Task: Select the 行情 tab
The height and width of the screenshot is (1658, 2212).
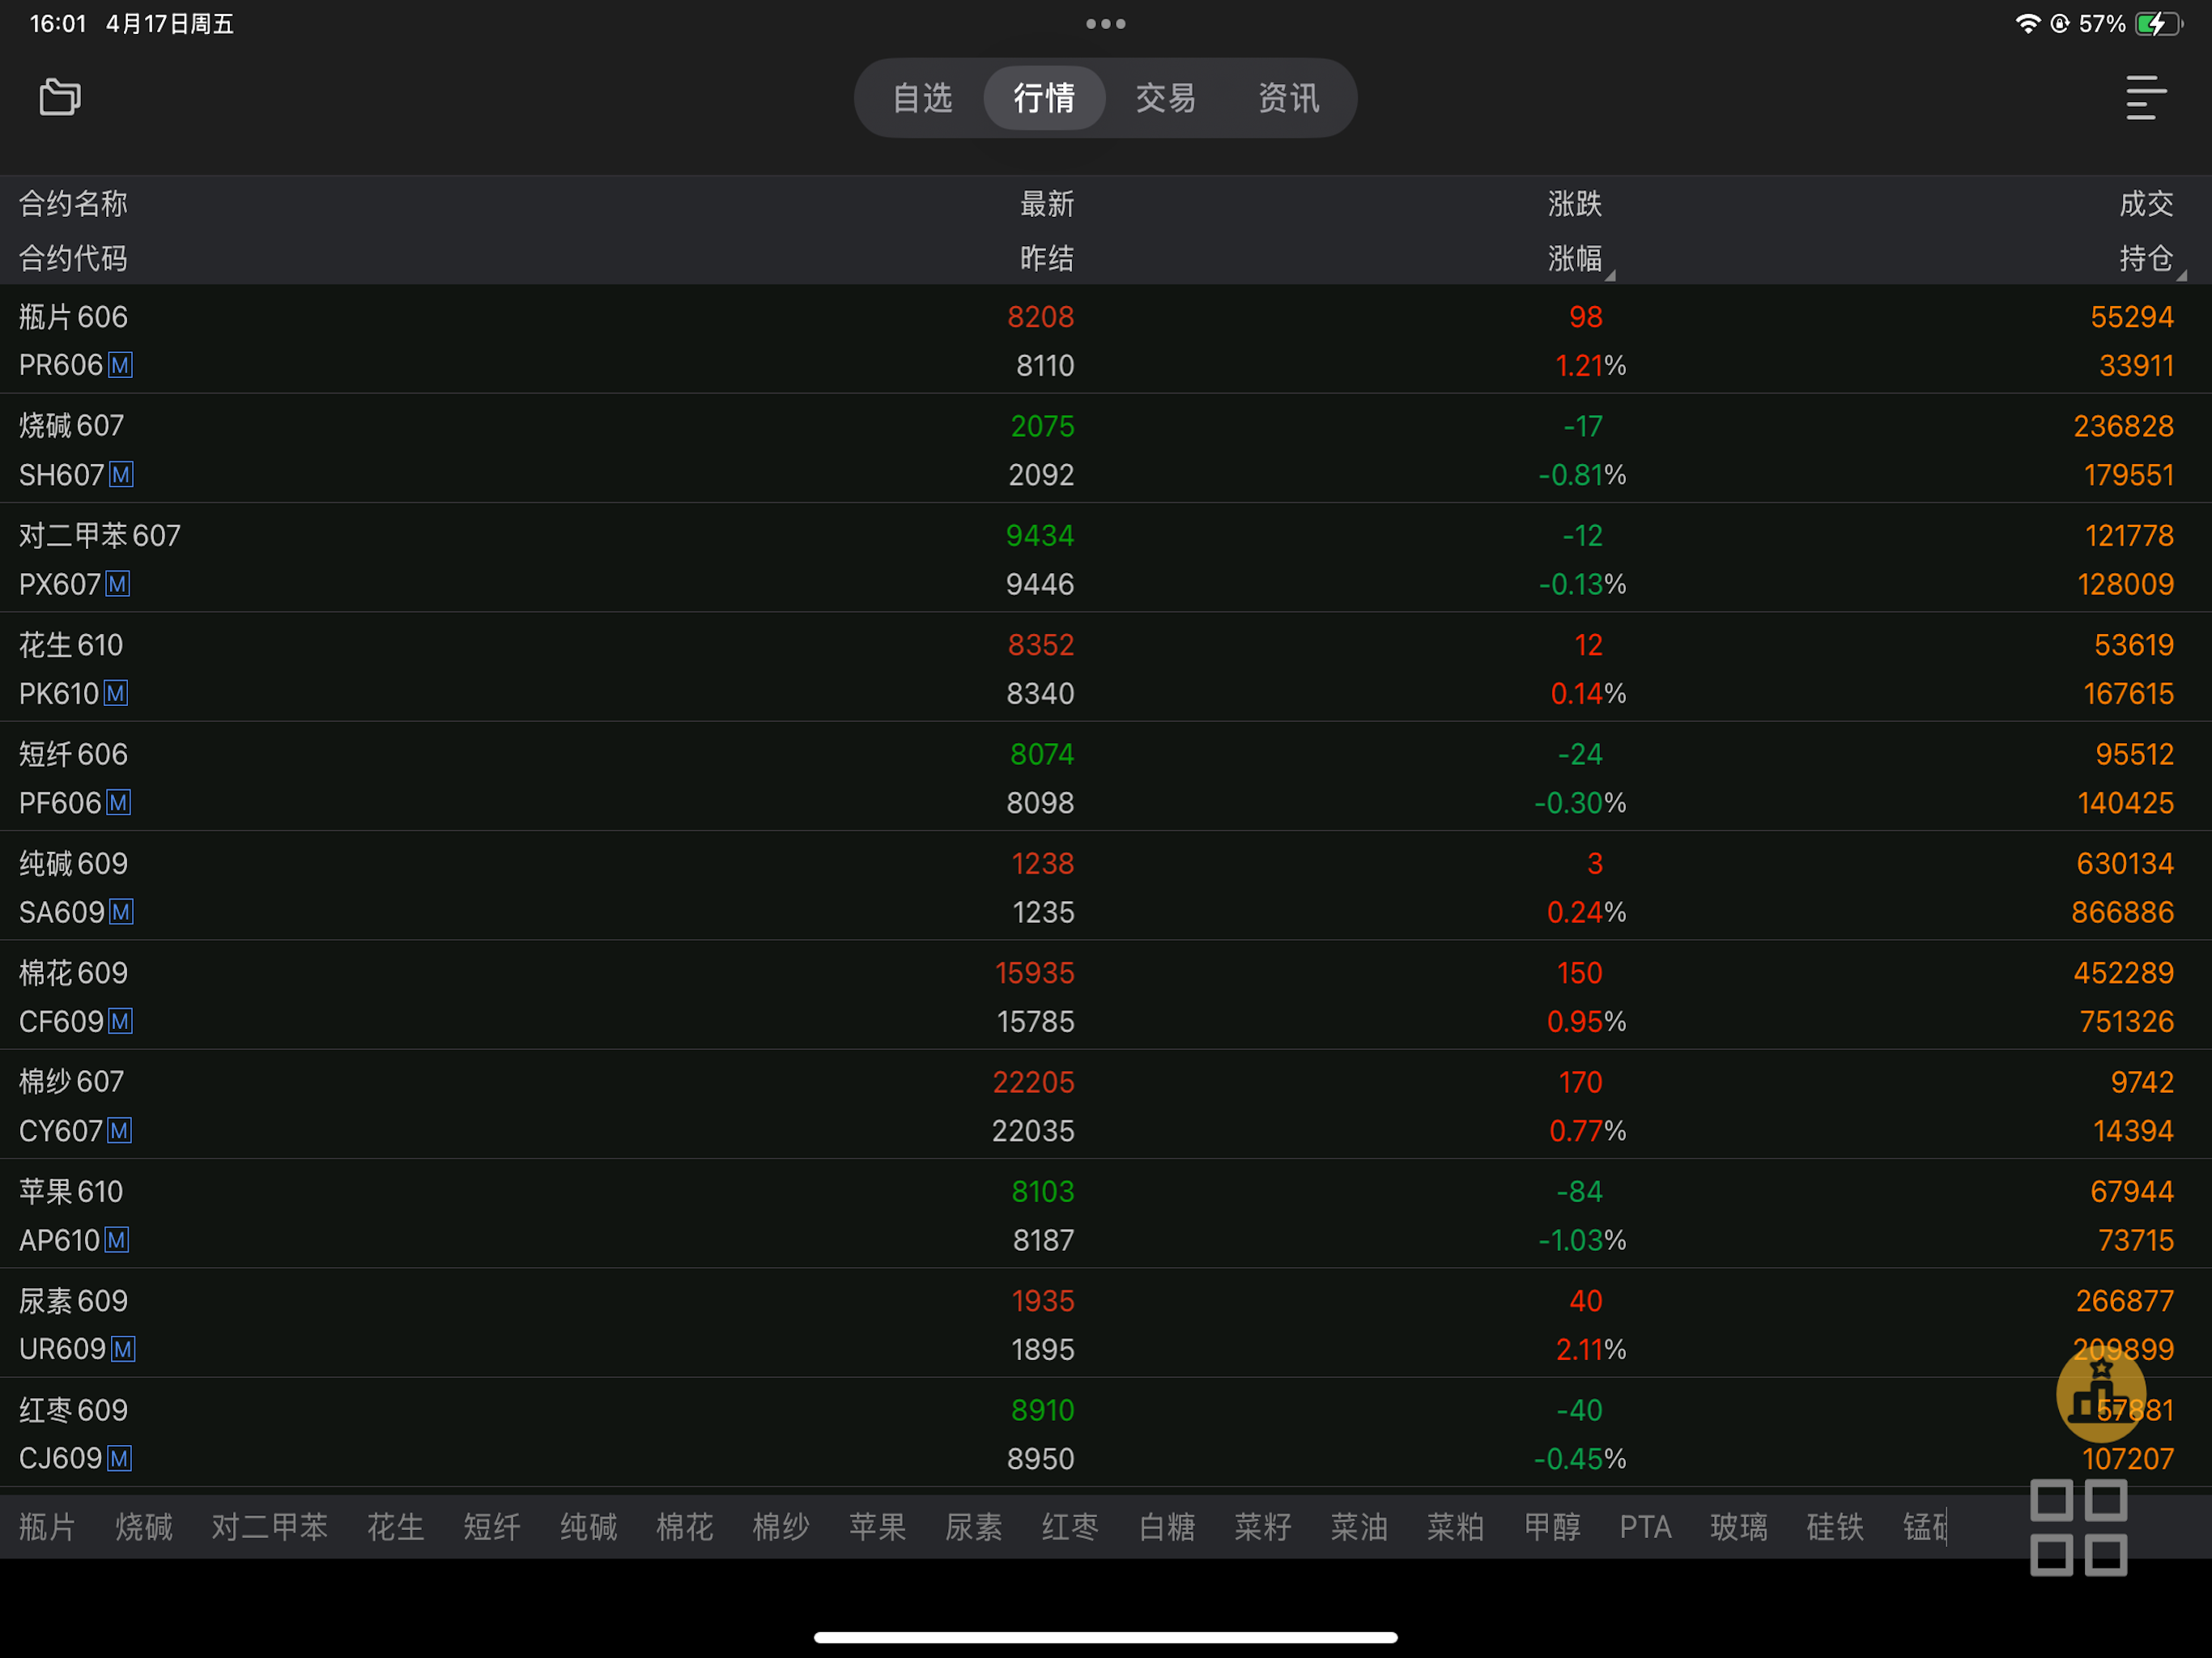Action: pos(1044,98)
